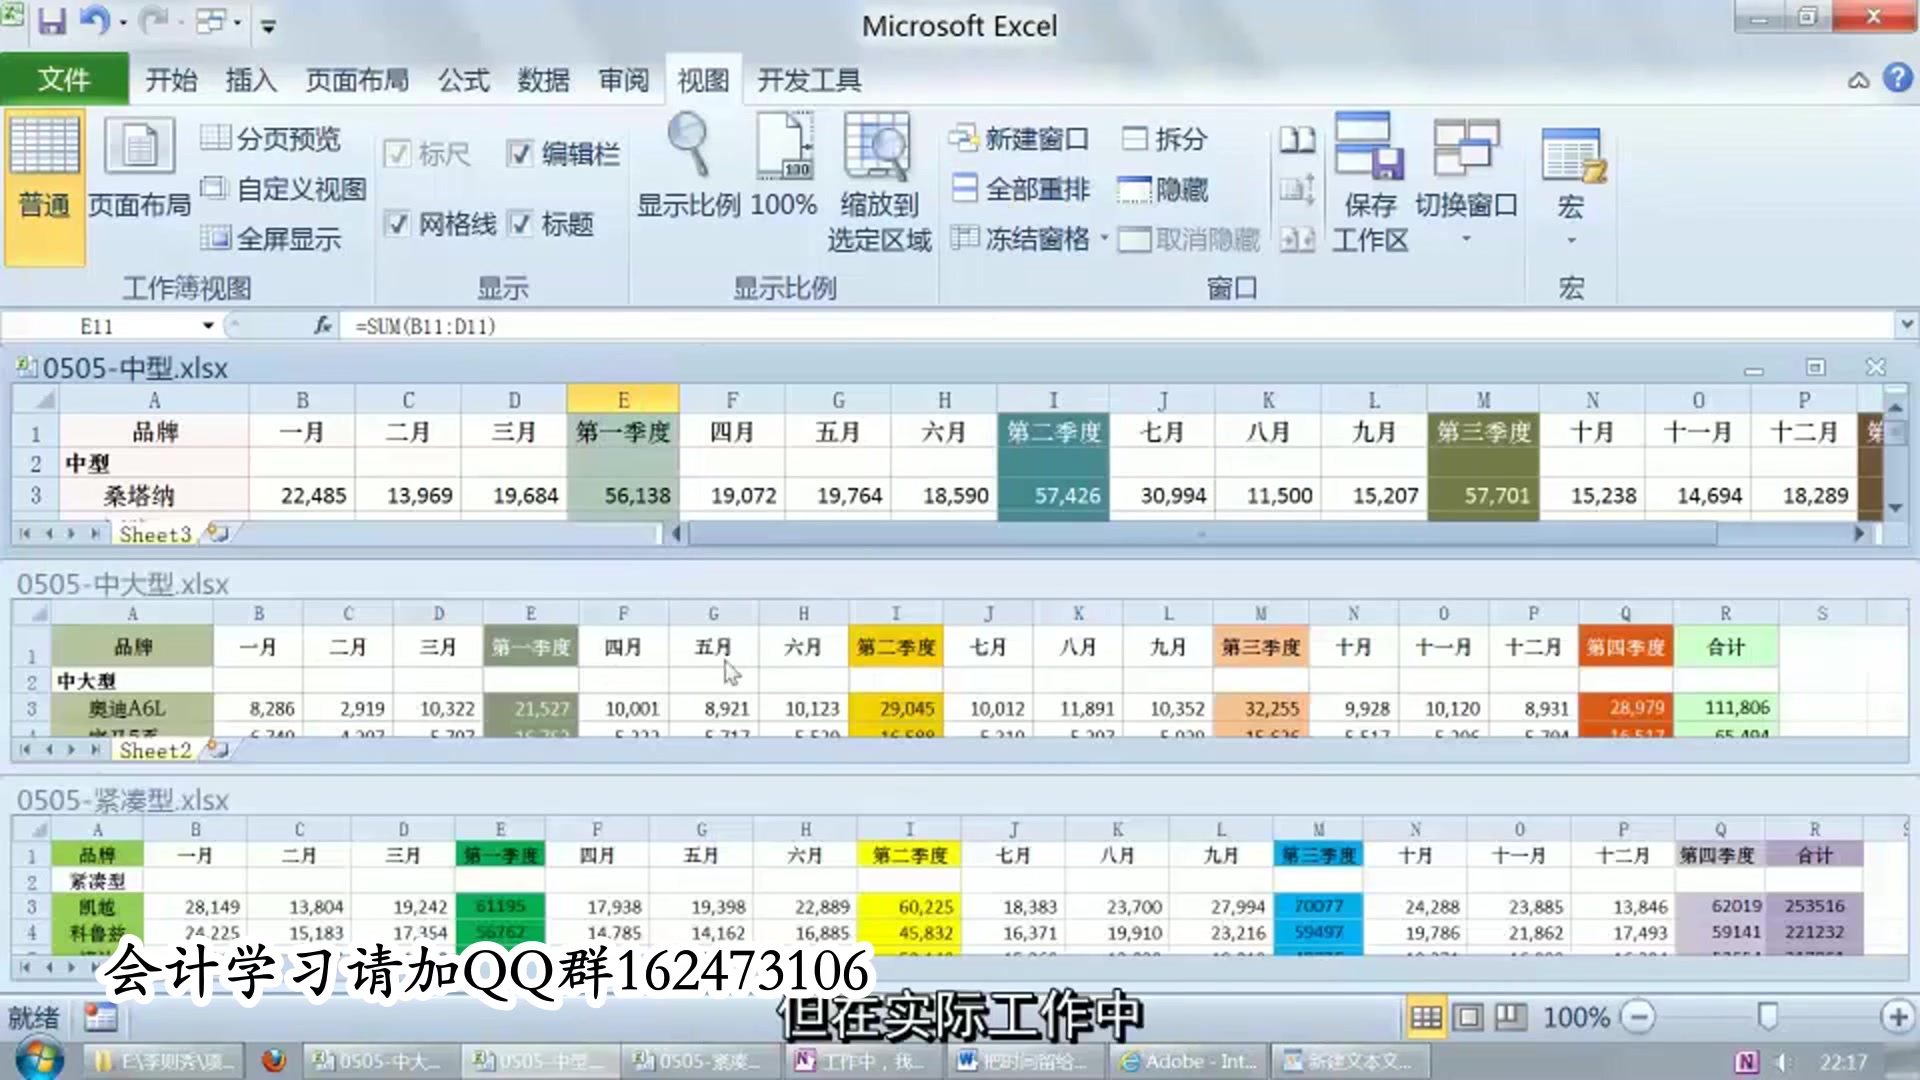Switch to the 开始 Home tab

(x=171, y=80)
